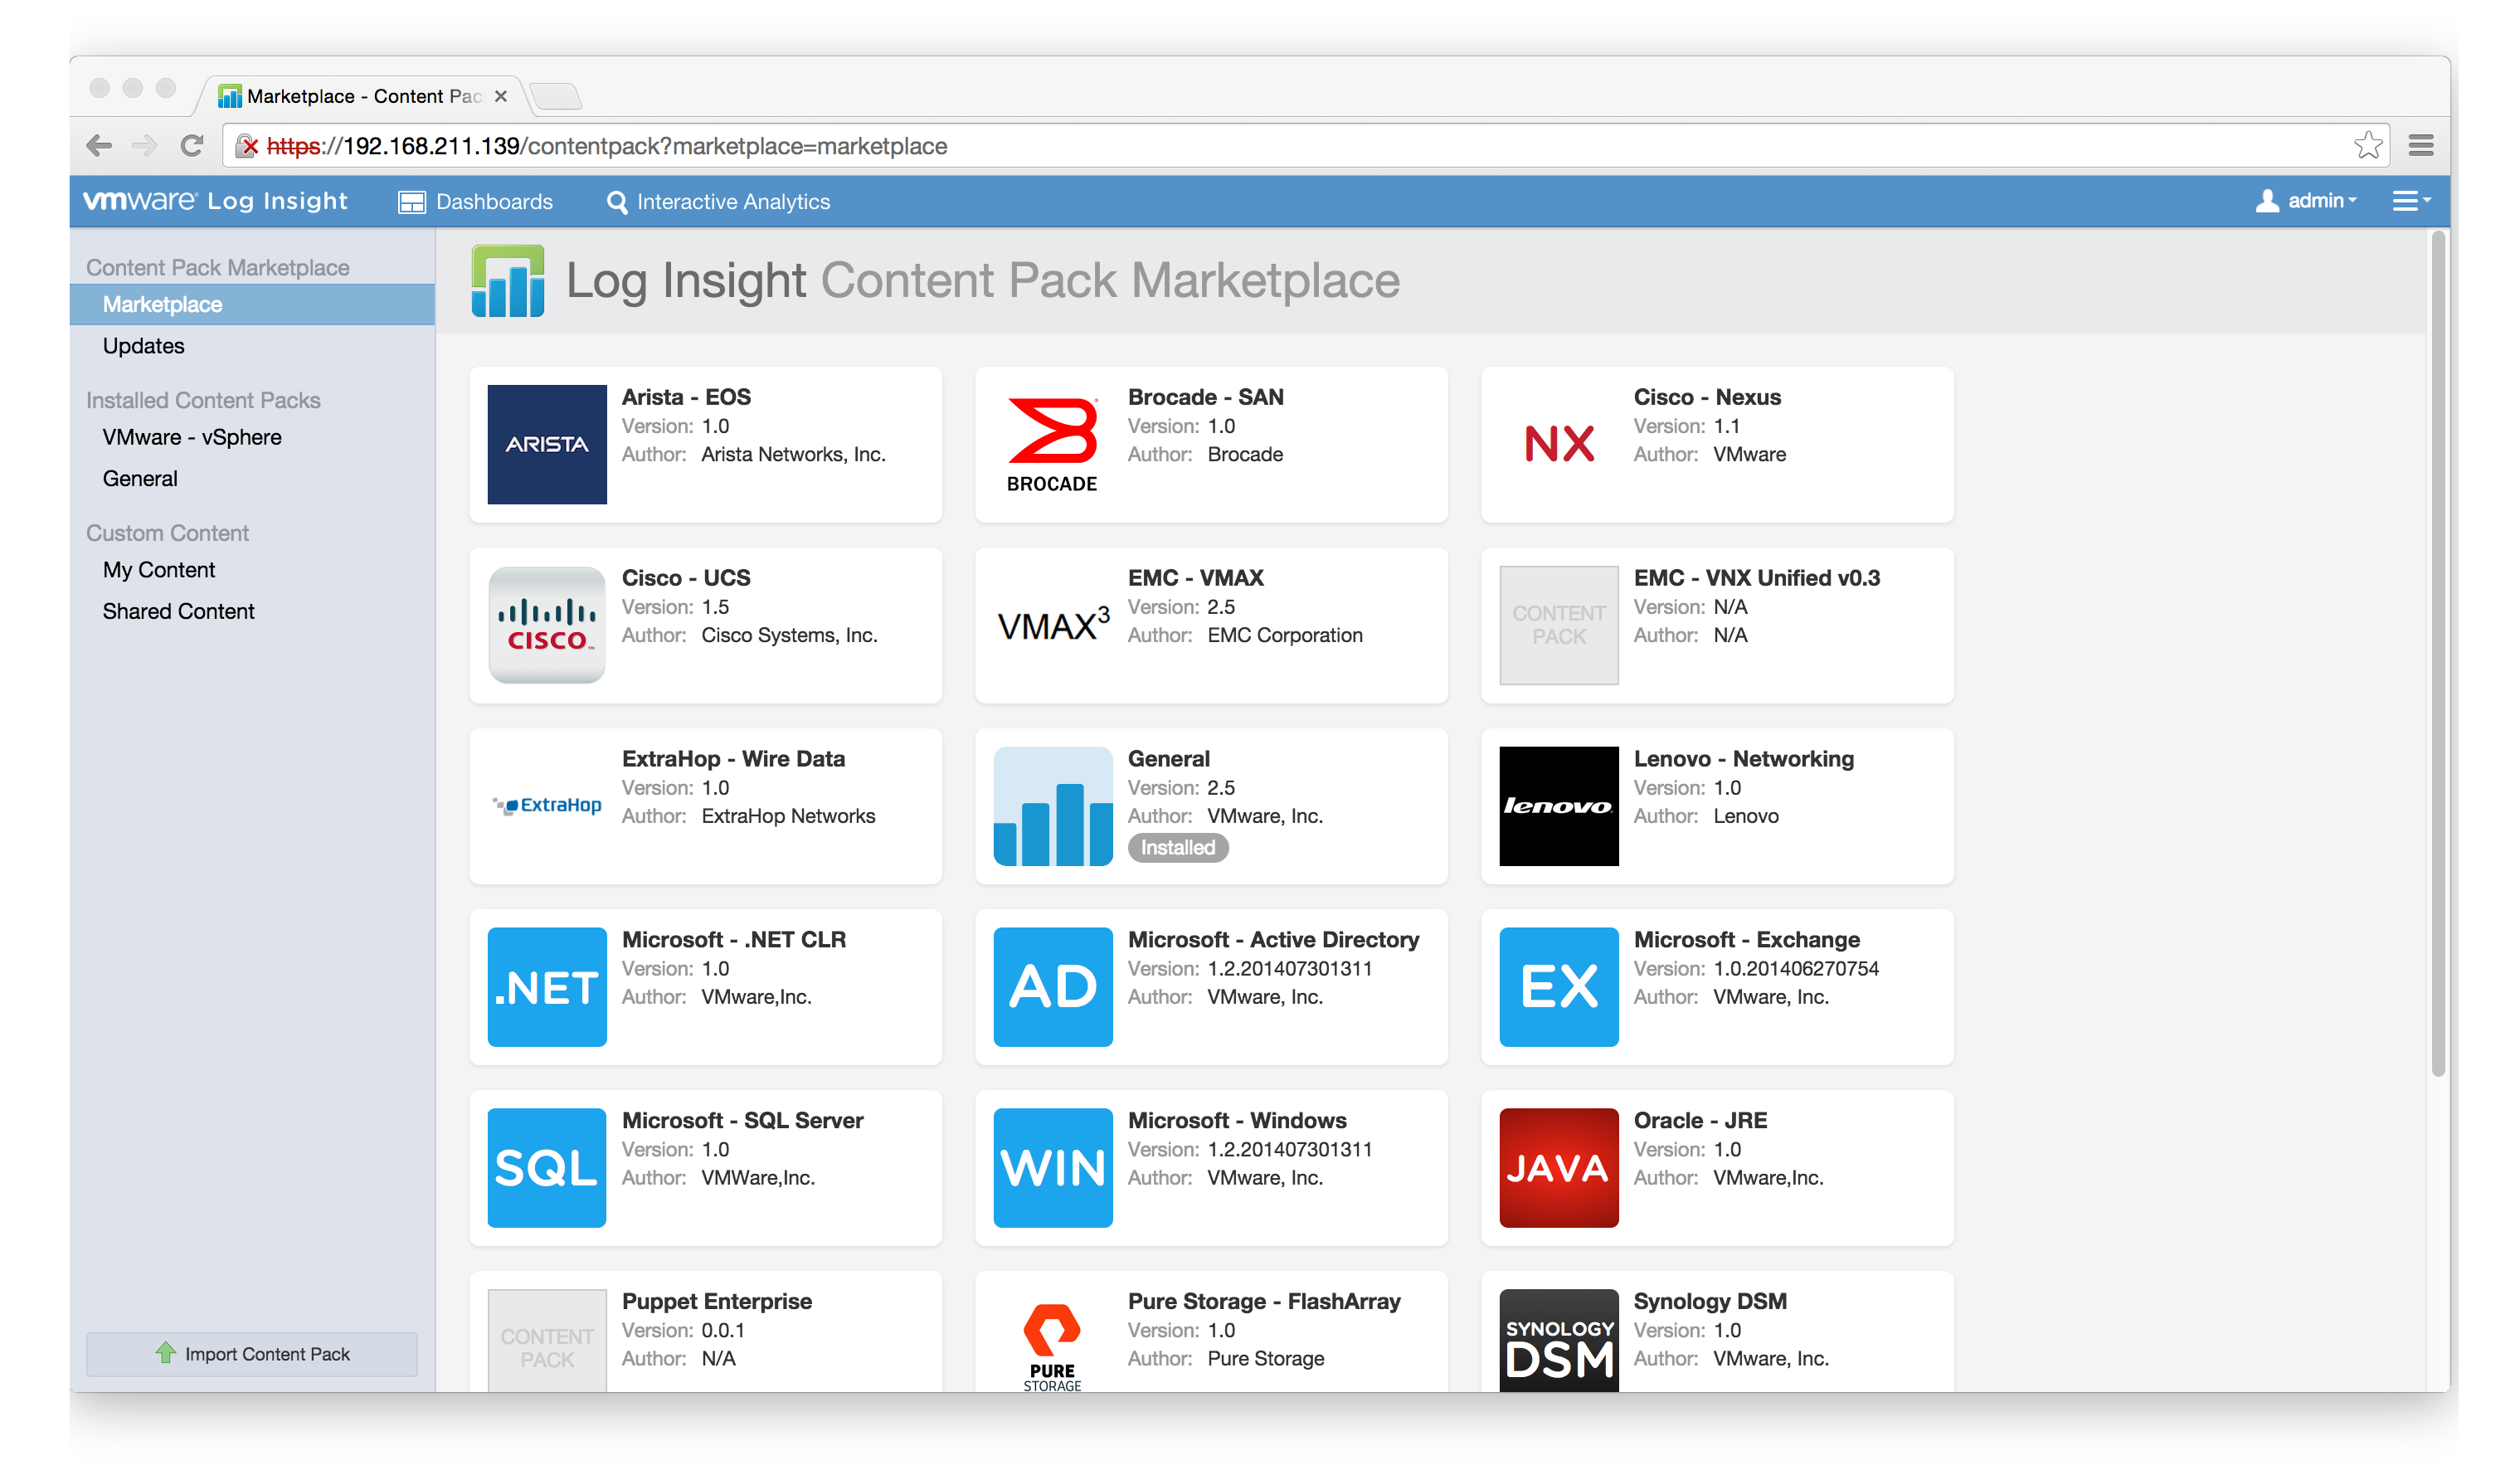Click the .NET CLR blue icon

coord(546,987)
